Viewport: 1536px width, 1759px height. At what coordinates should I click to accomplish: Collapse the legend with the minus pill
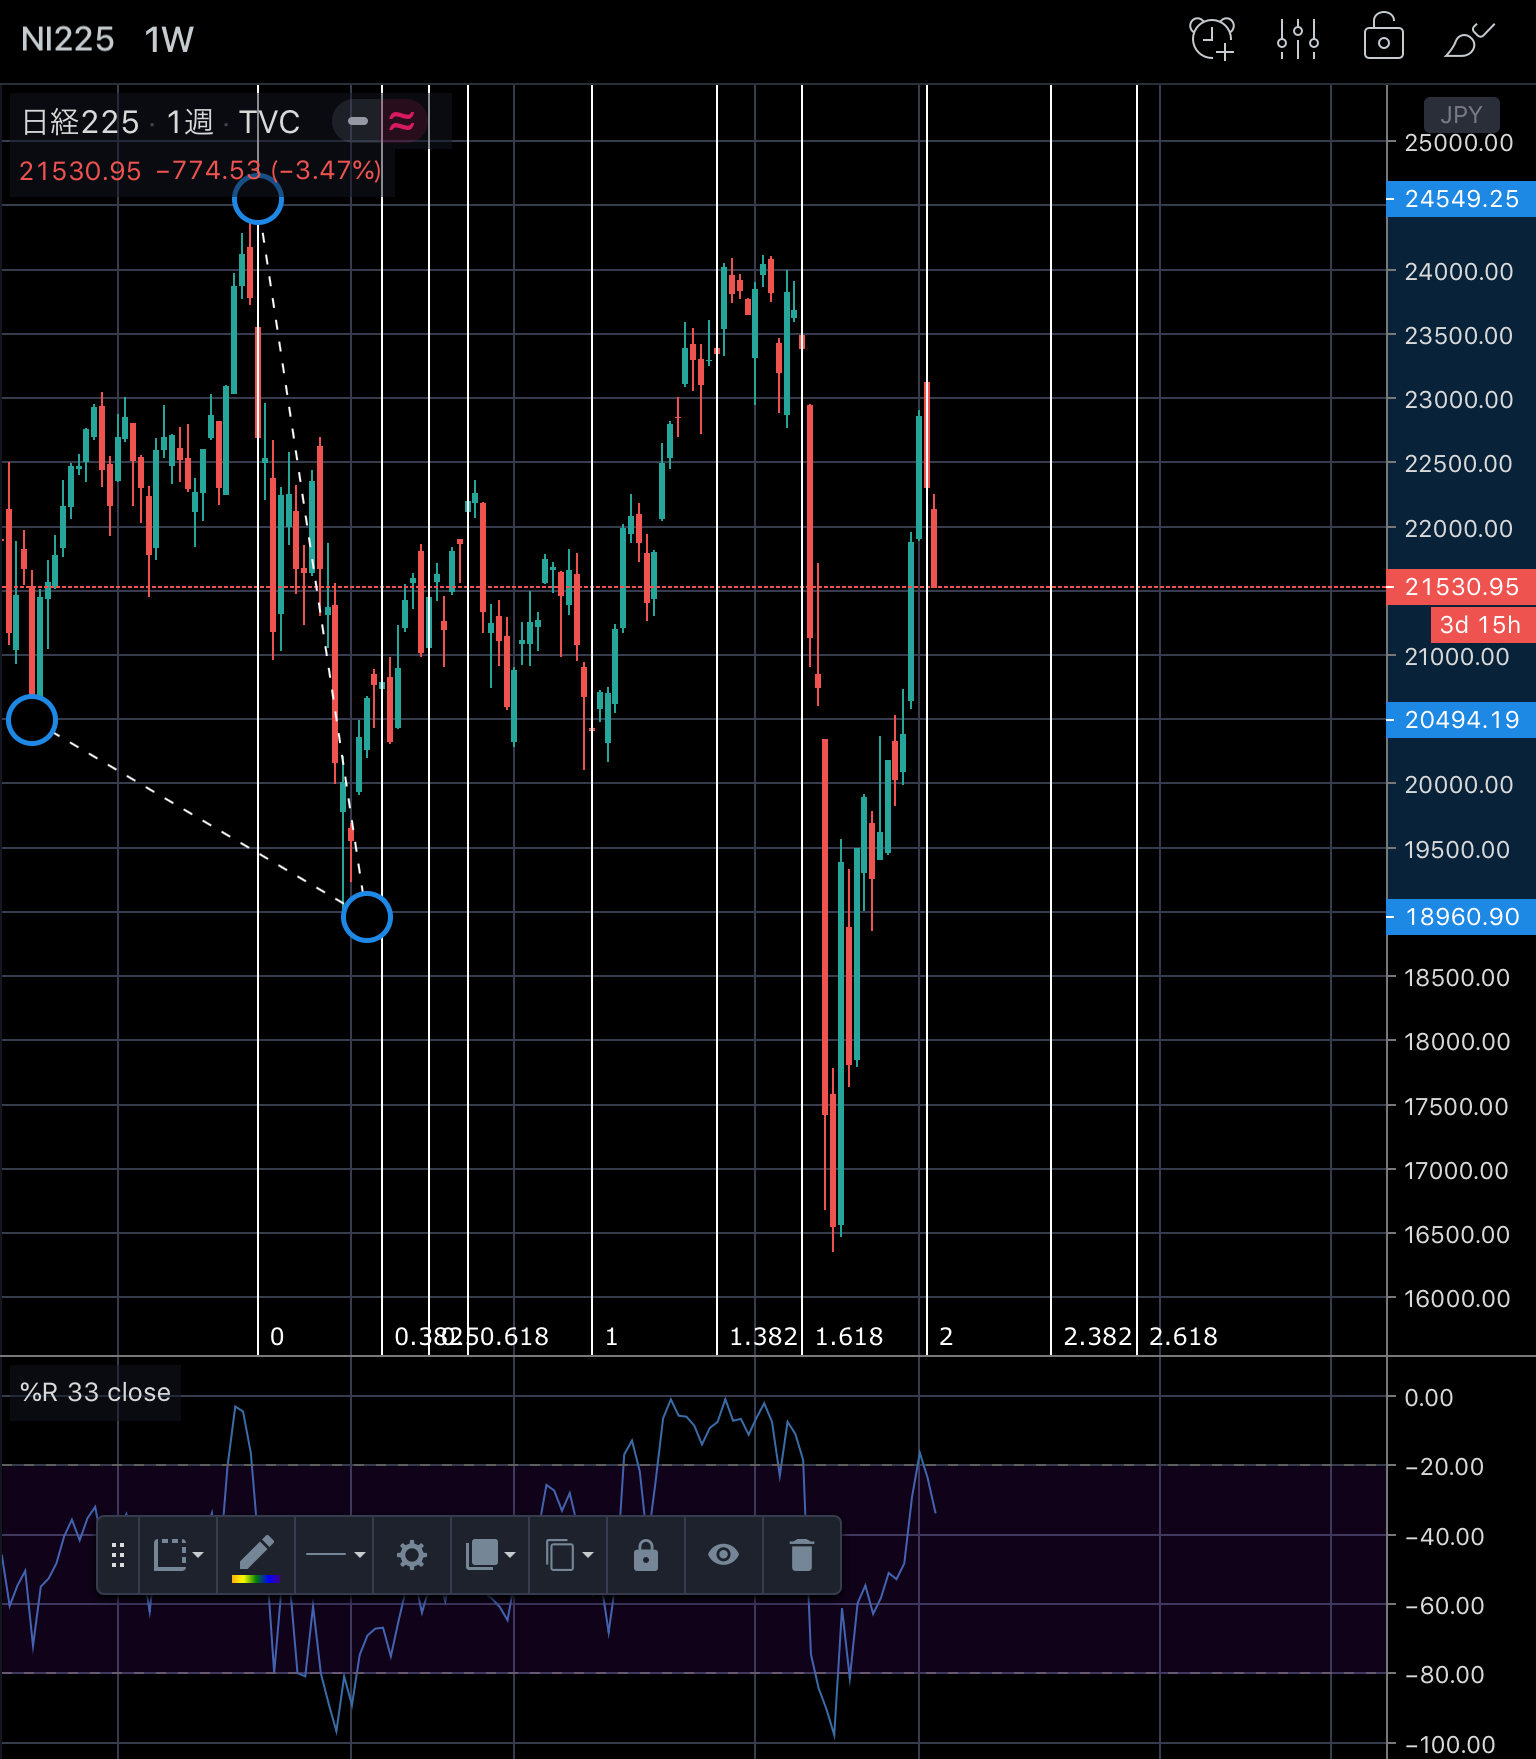(357, 122)
